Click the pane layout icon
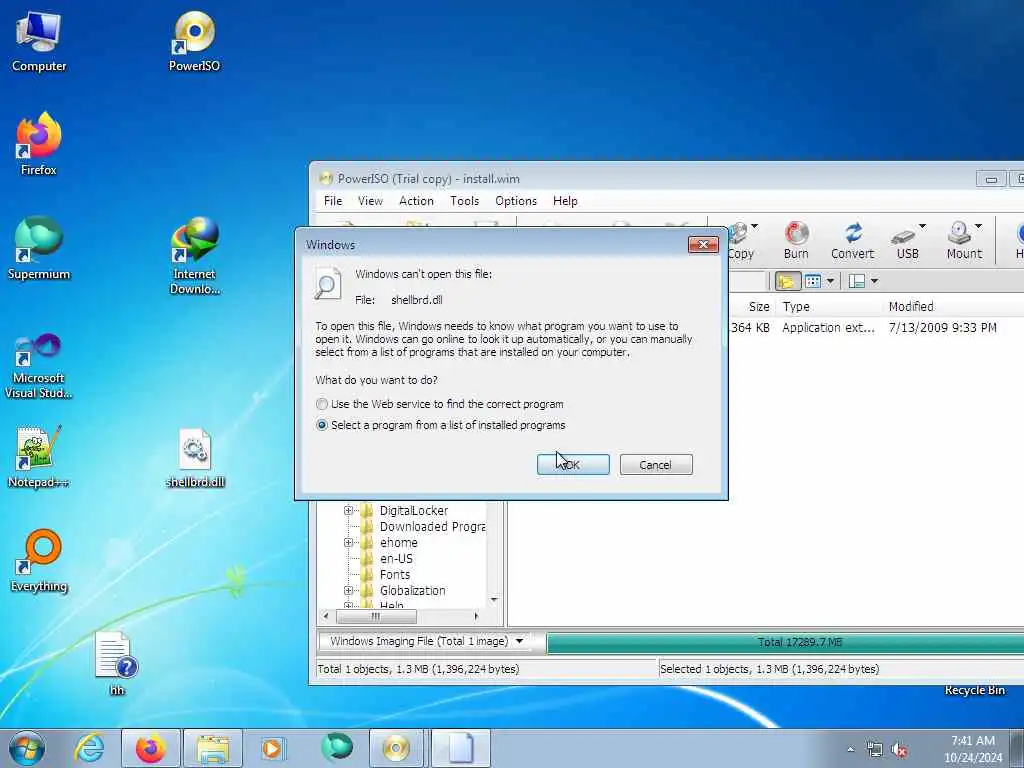The image size is (1024, 768). [x=856, y=281]
